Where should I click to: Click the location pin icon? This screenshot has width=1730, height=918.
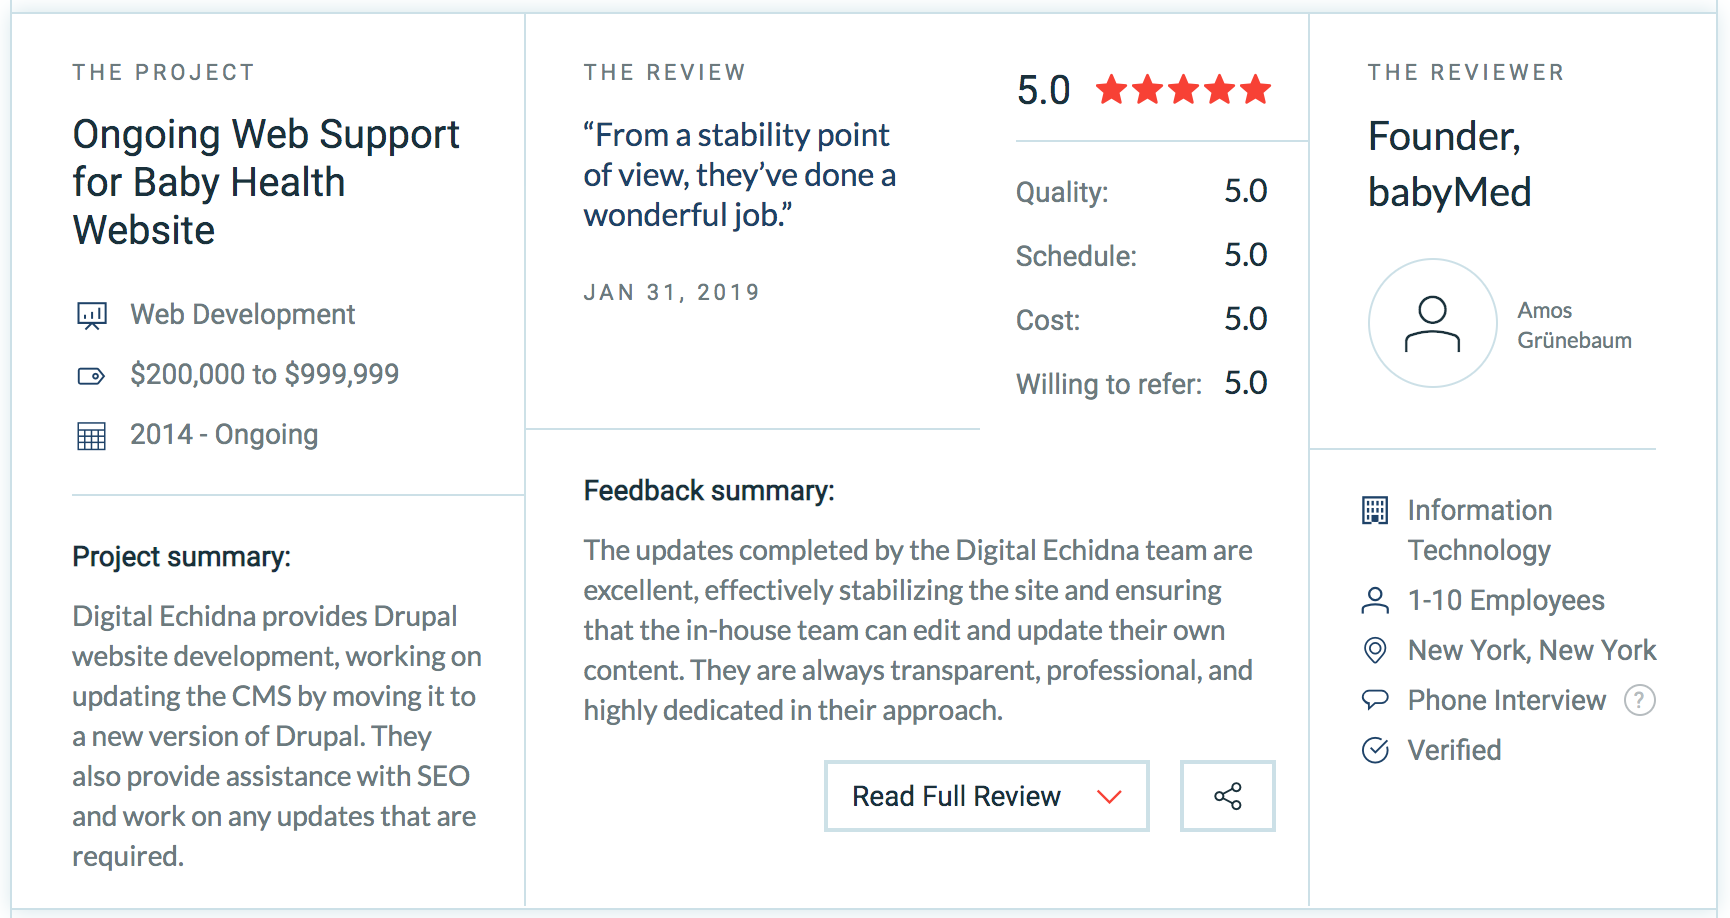coord(1375,650)
